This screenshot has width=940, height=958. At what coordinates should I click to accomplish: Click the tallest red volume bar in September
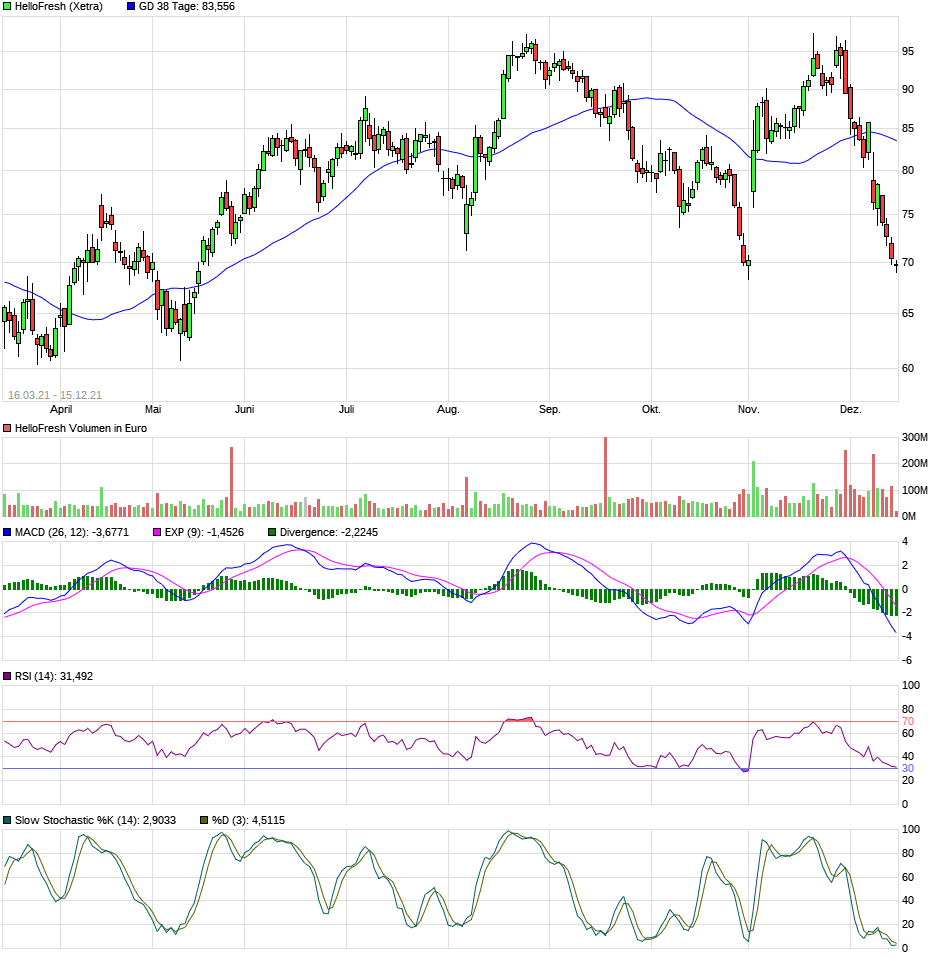pos(606,477)
